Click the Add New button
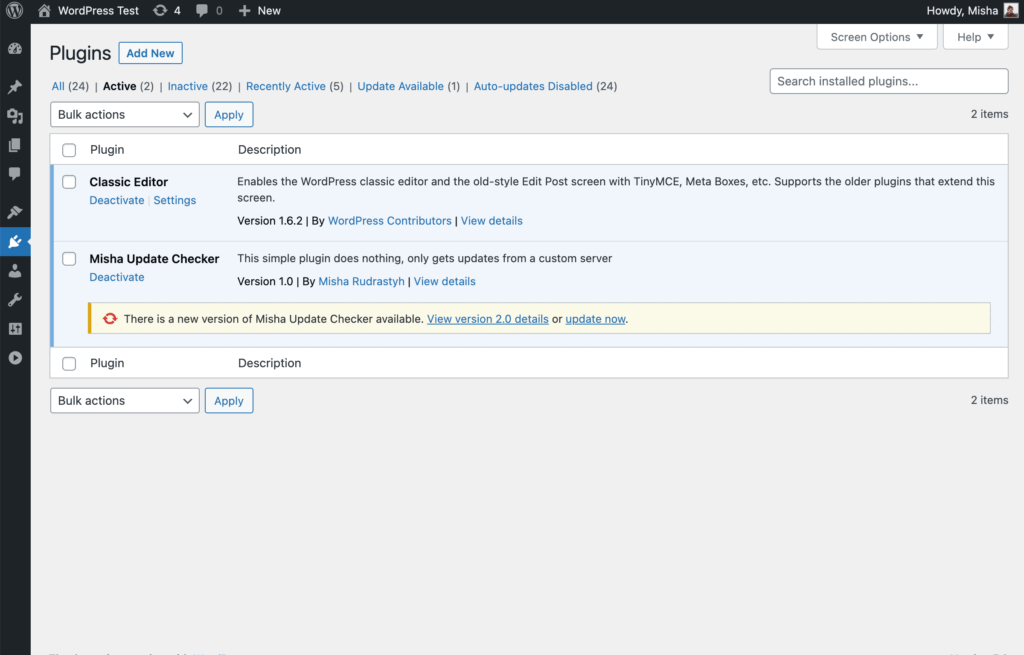This screenshot has height=655, width=1024. [150, 53]
